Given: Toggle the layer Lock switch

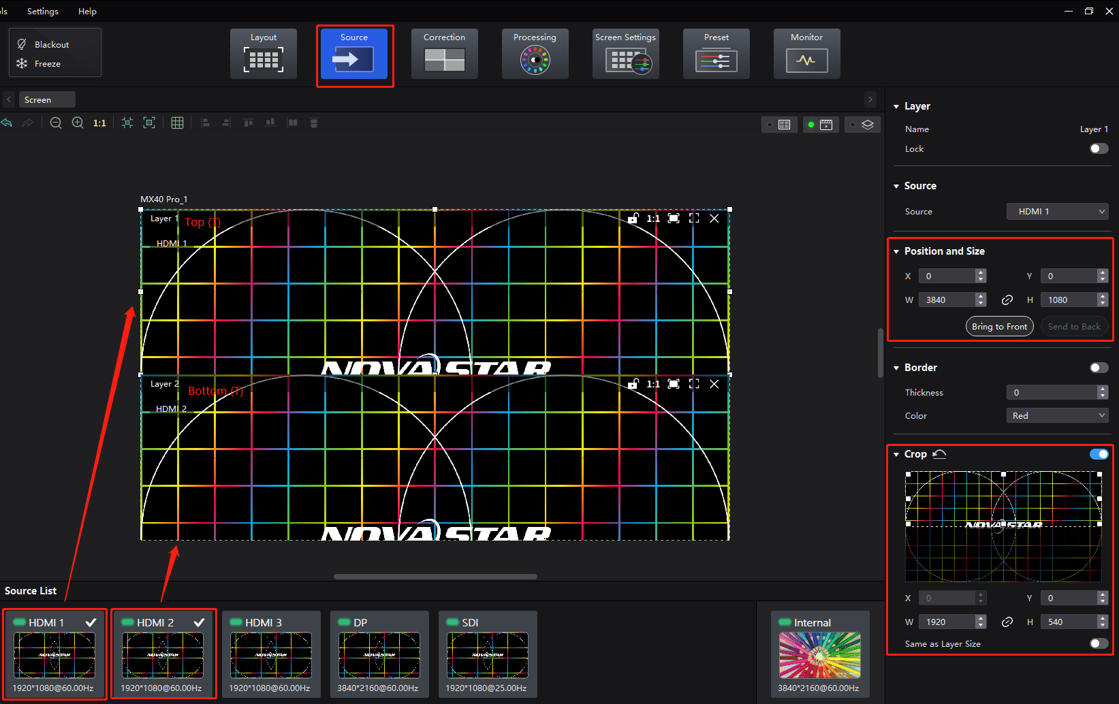Looking at the screenshot, I should pos(1099,149).
